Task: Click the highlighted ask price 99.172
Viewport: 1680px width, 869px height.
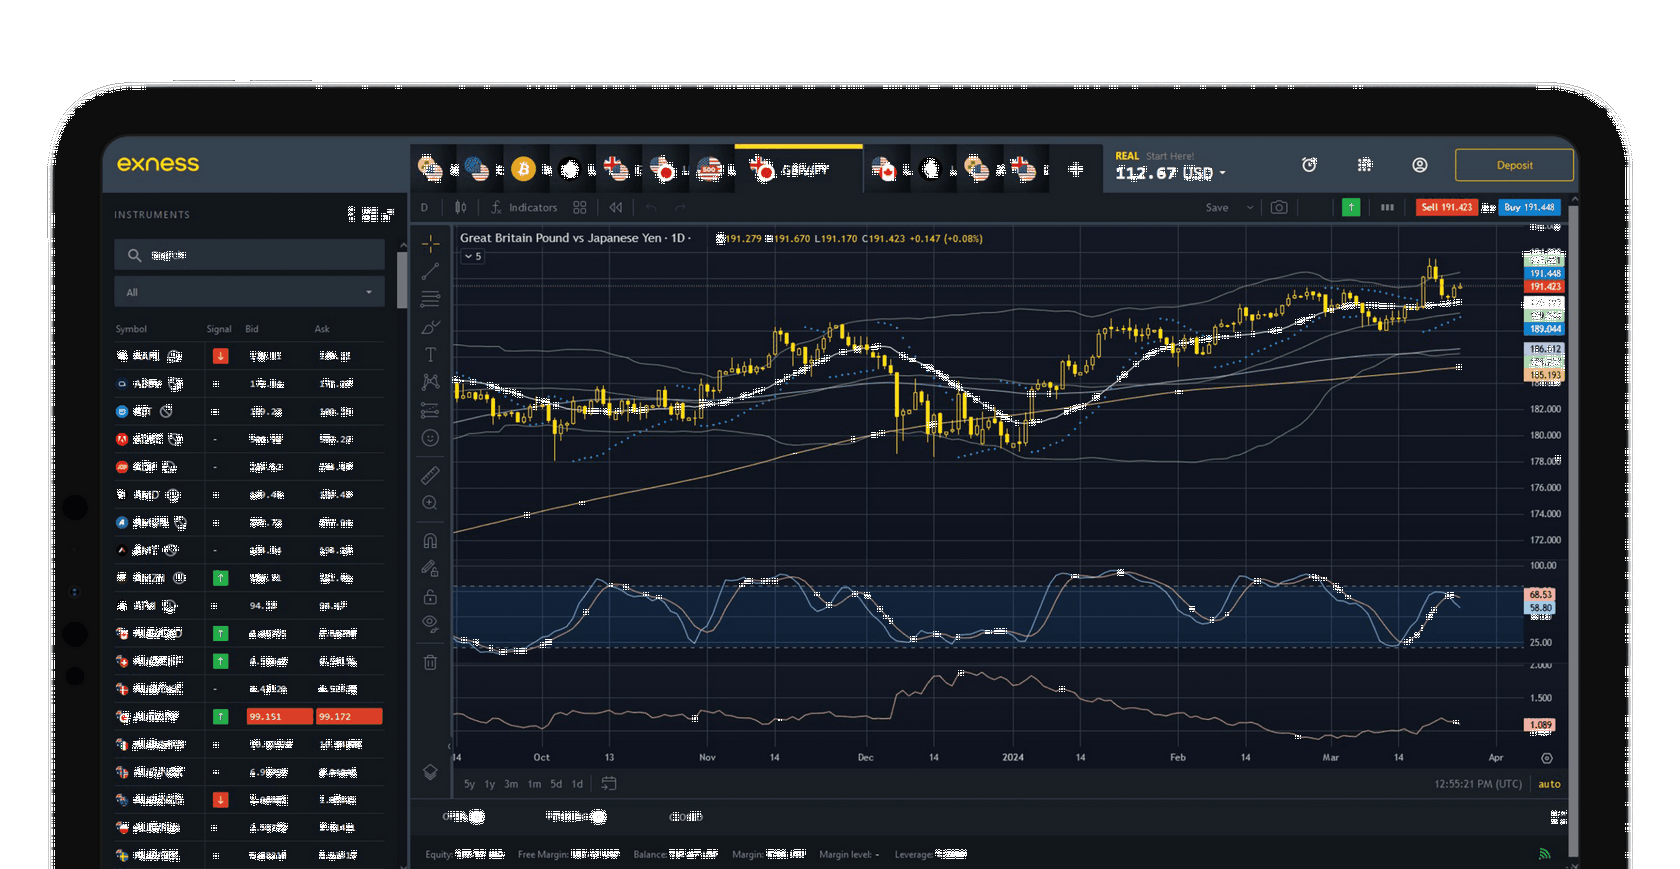Action: [x=349, y=716]
